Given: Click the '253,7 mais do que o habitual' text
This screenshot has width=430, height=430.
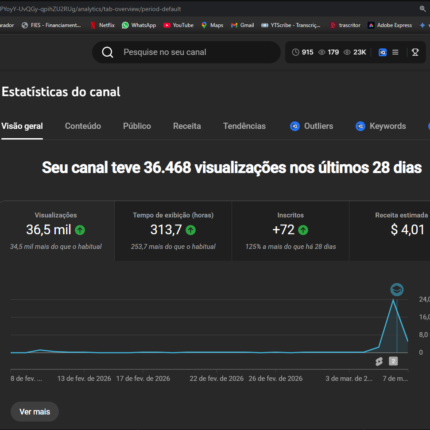Looking at the screenshot, I should [x=173, y=247].
